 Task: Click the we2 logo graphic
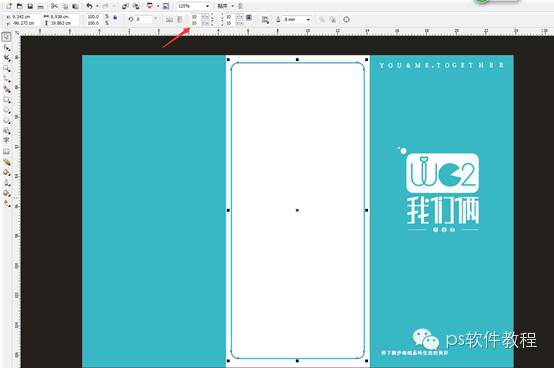(x=442, y=173)
